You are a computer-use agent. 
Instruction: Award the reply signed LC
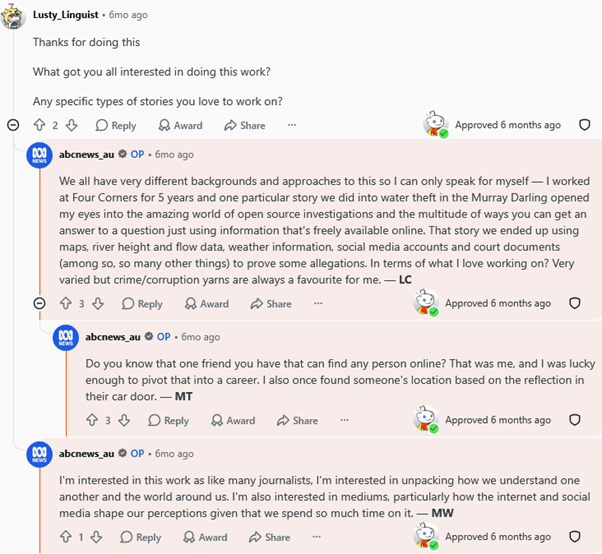(207, 304)
